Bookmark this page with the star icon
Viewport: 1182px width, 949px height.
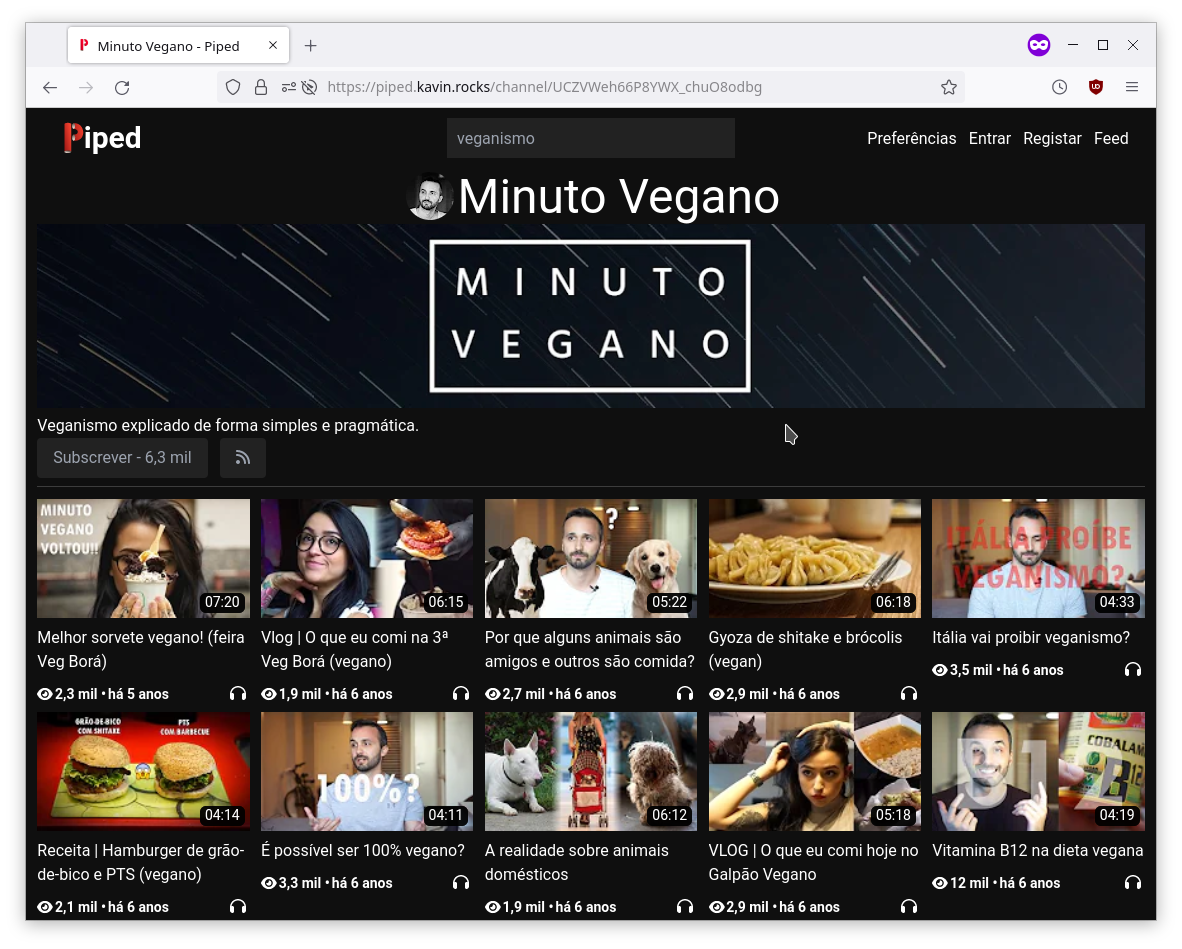(x=949, y=87)
